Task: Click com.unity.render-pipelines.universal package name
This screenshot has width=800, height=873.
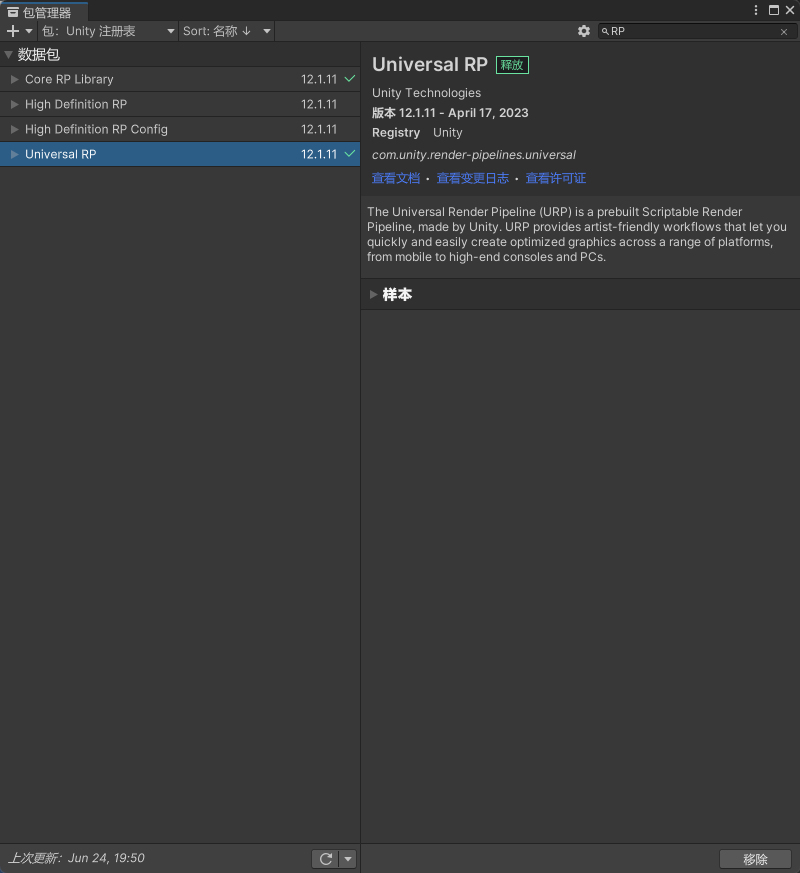Action: [x=474, y=155]
